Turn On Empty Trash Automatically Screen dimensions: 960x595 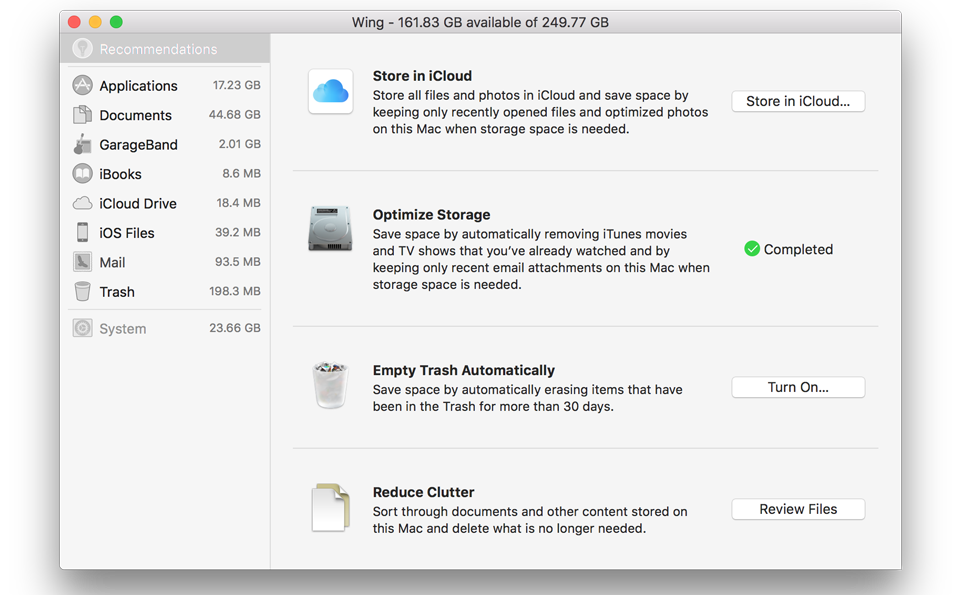pyautogui.click(x=797, y=387)
